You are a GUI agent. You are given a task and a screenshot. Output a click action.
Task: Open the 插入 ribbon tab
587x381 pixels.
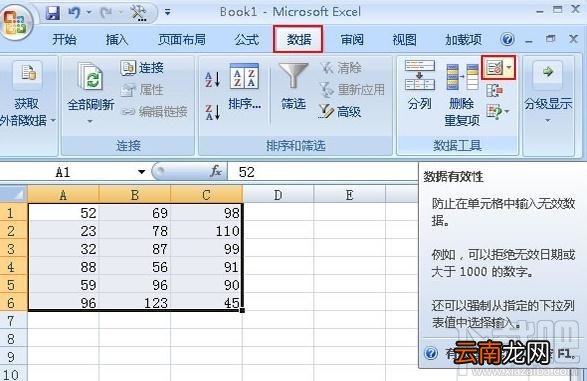click(x=116, y=39)
